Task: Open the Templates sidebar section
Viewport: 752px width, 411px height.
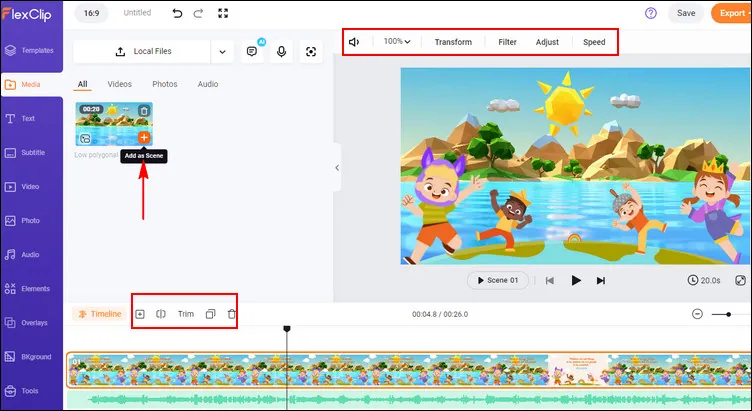Action: (31, 50)
